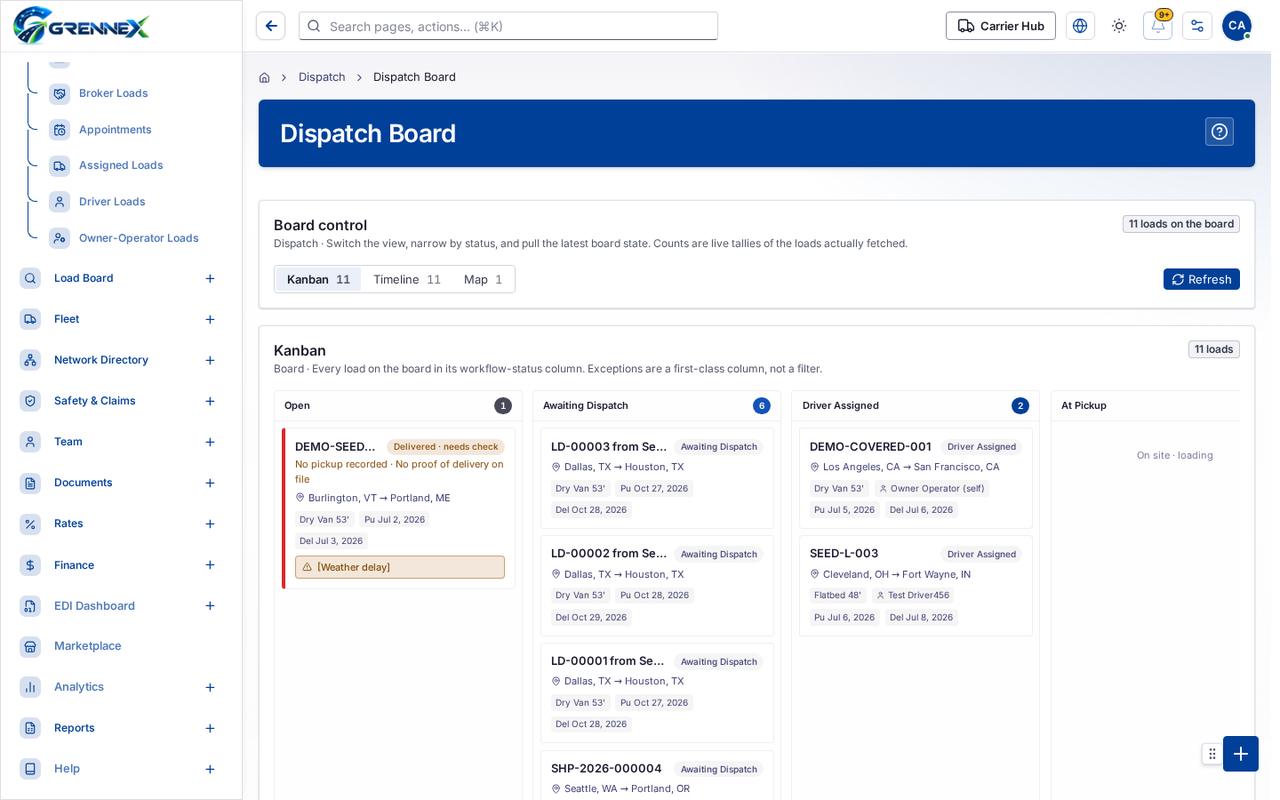Expand the Safety & Claims section
The height and width of the screenshot is (800, 1280).
coord(210,401)
